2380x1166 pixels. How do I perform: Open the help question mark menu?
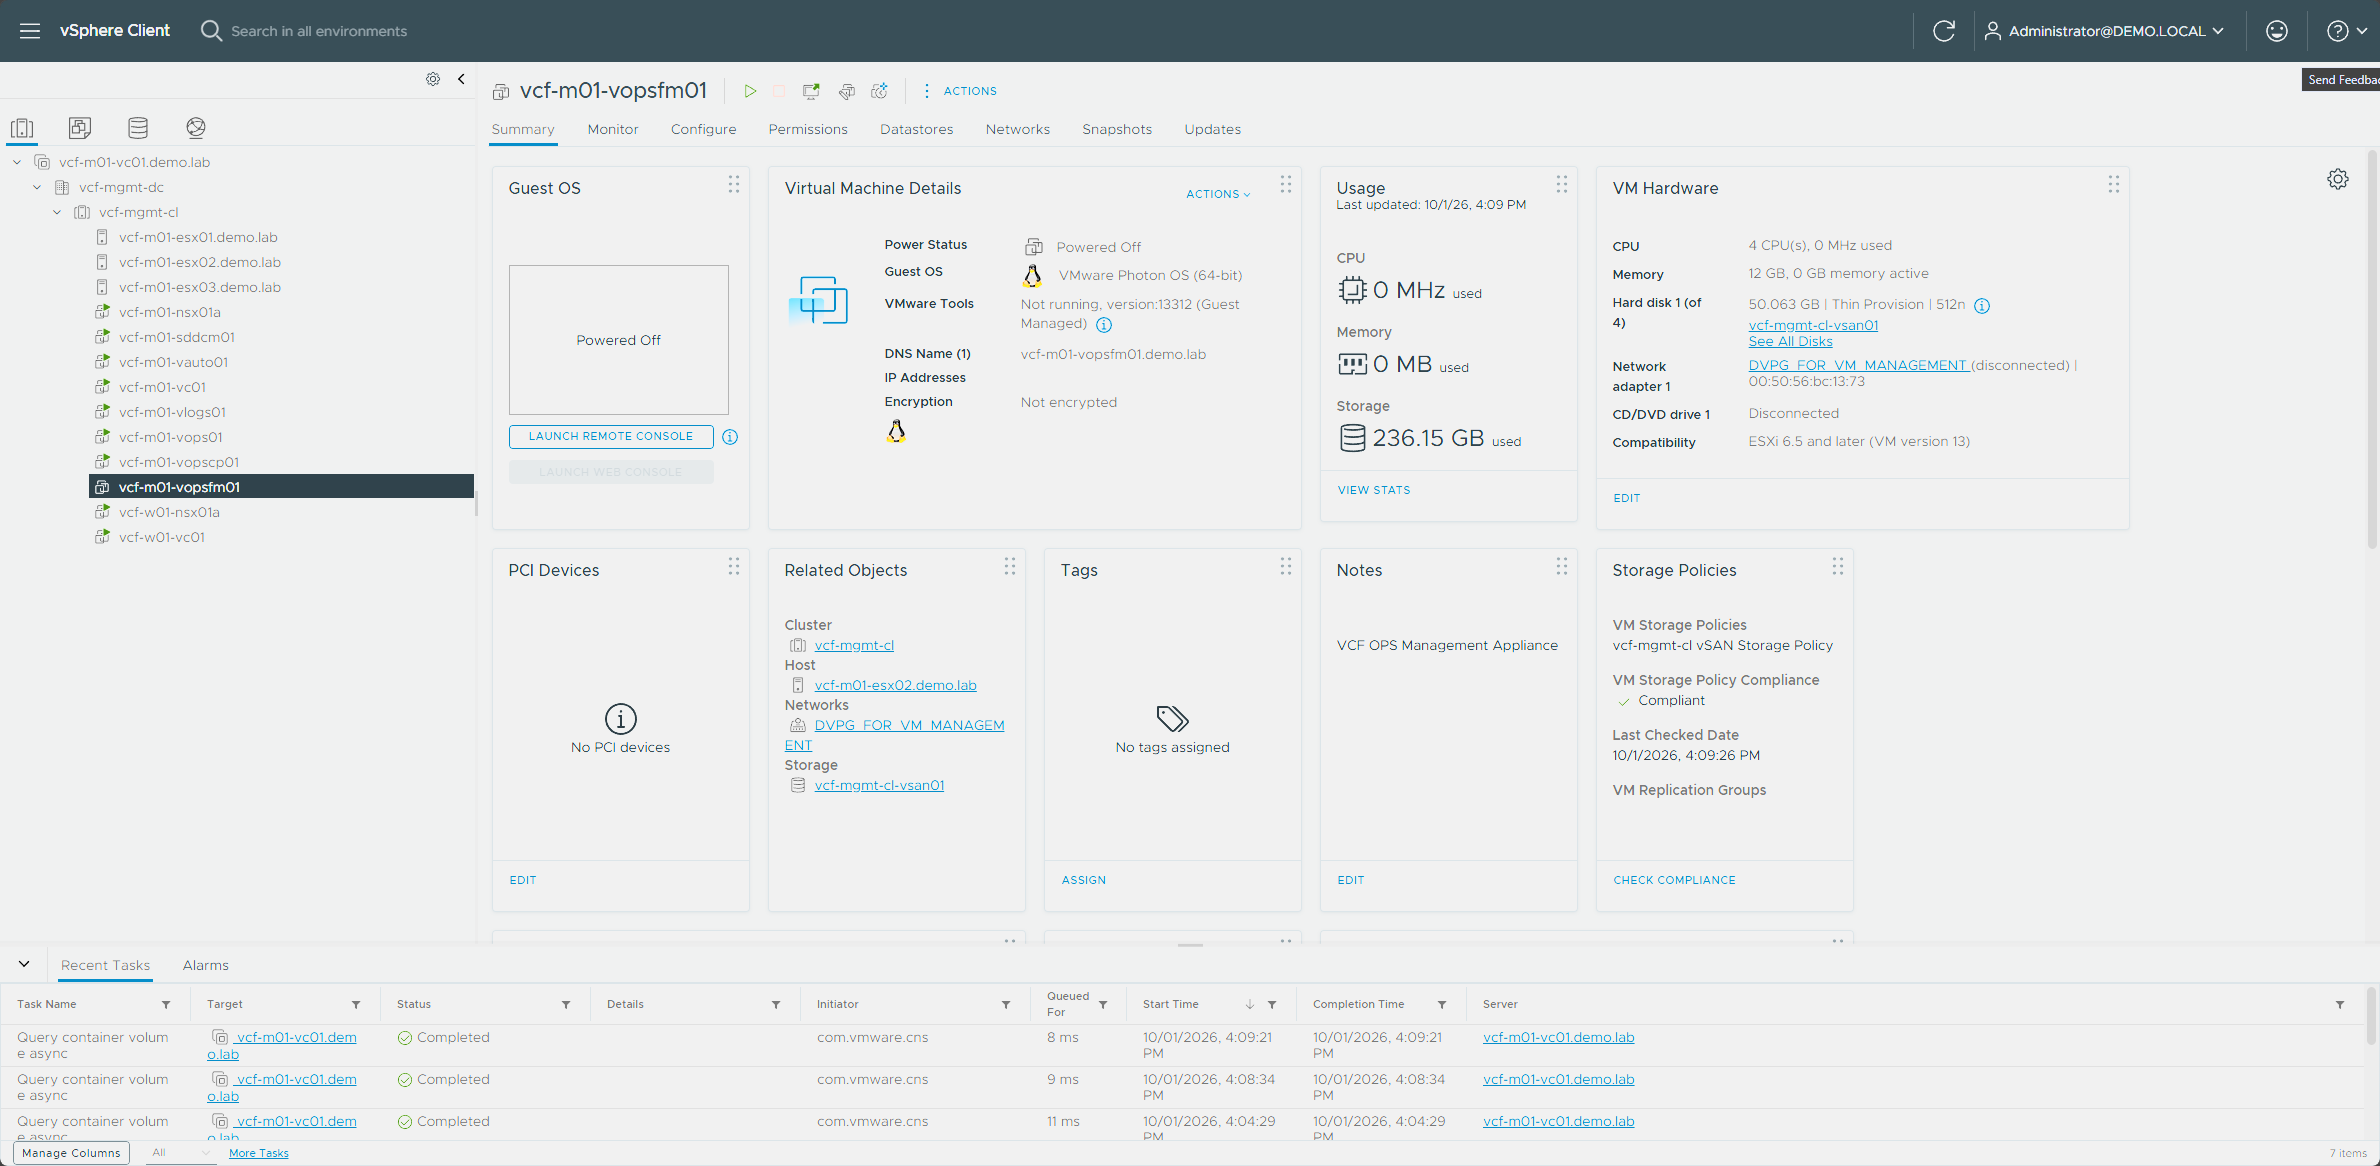pyautogui.click(x=2346, y=31)
